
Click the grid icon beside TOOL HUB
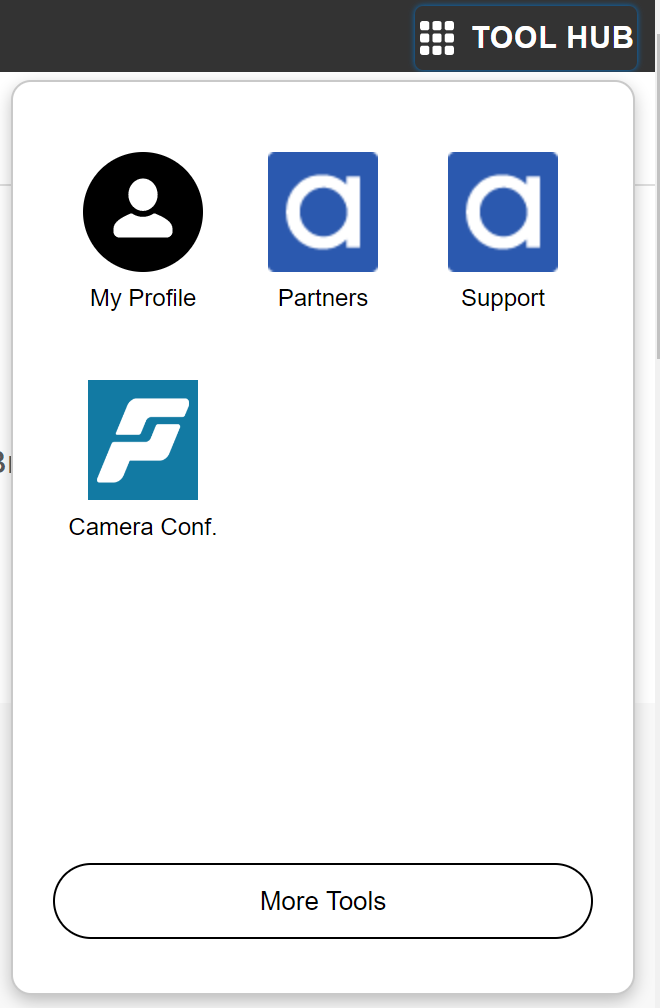tap(438, 36)
